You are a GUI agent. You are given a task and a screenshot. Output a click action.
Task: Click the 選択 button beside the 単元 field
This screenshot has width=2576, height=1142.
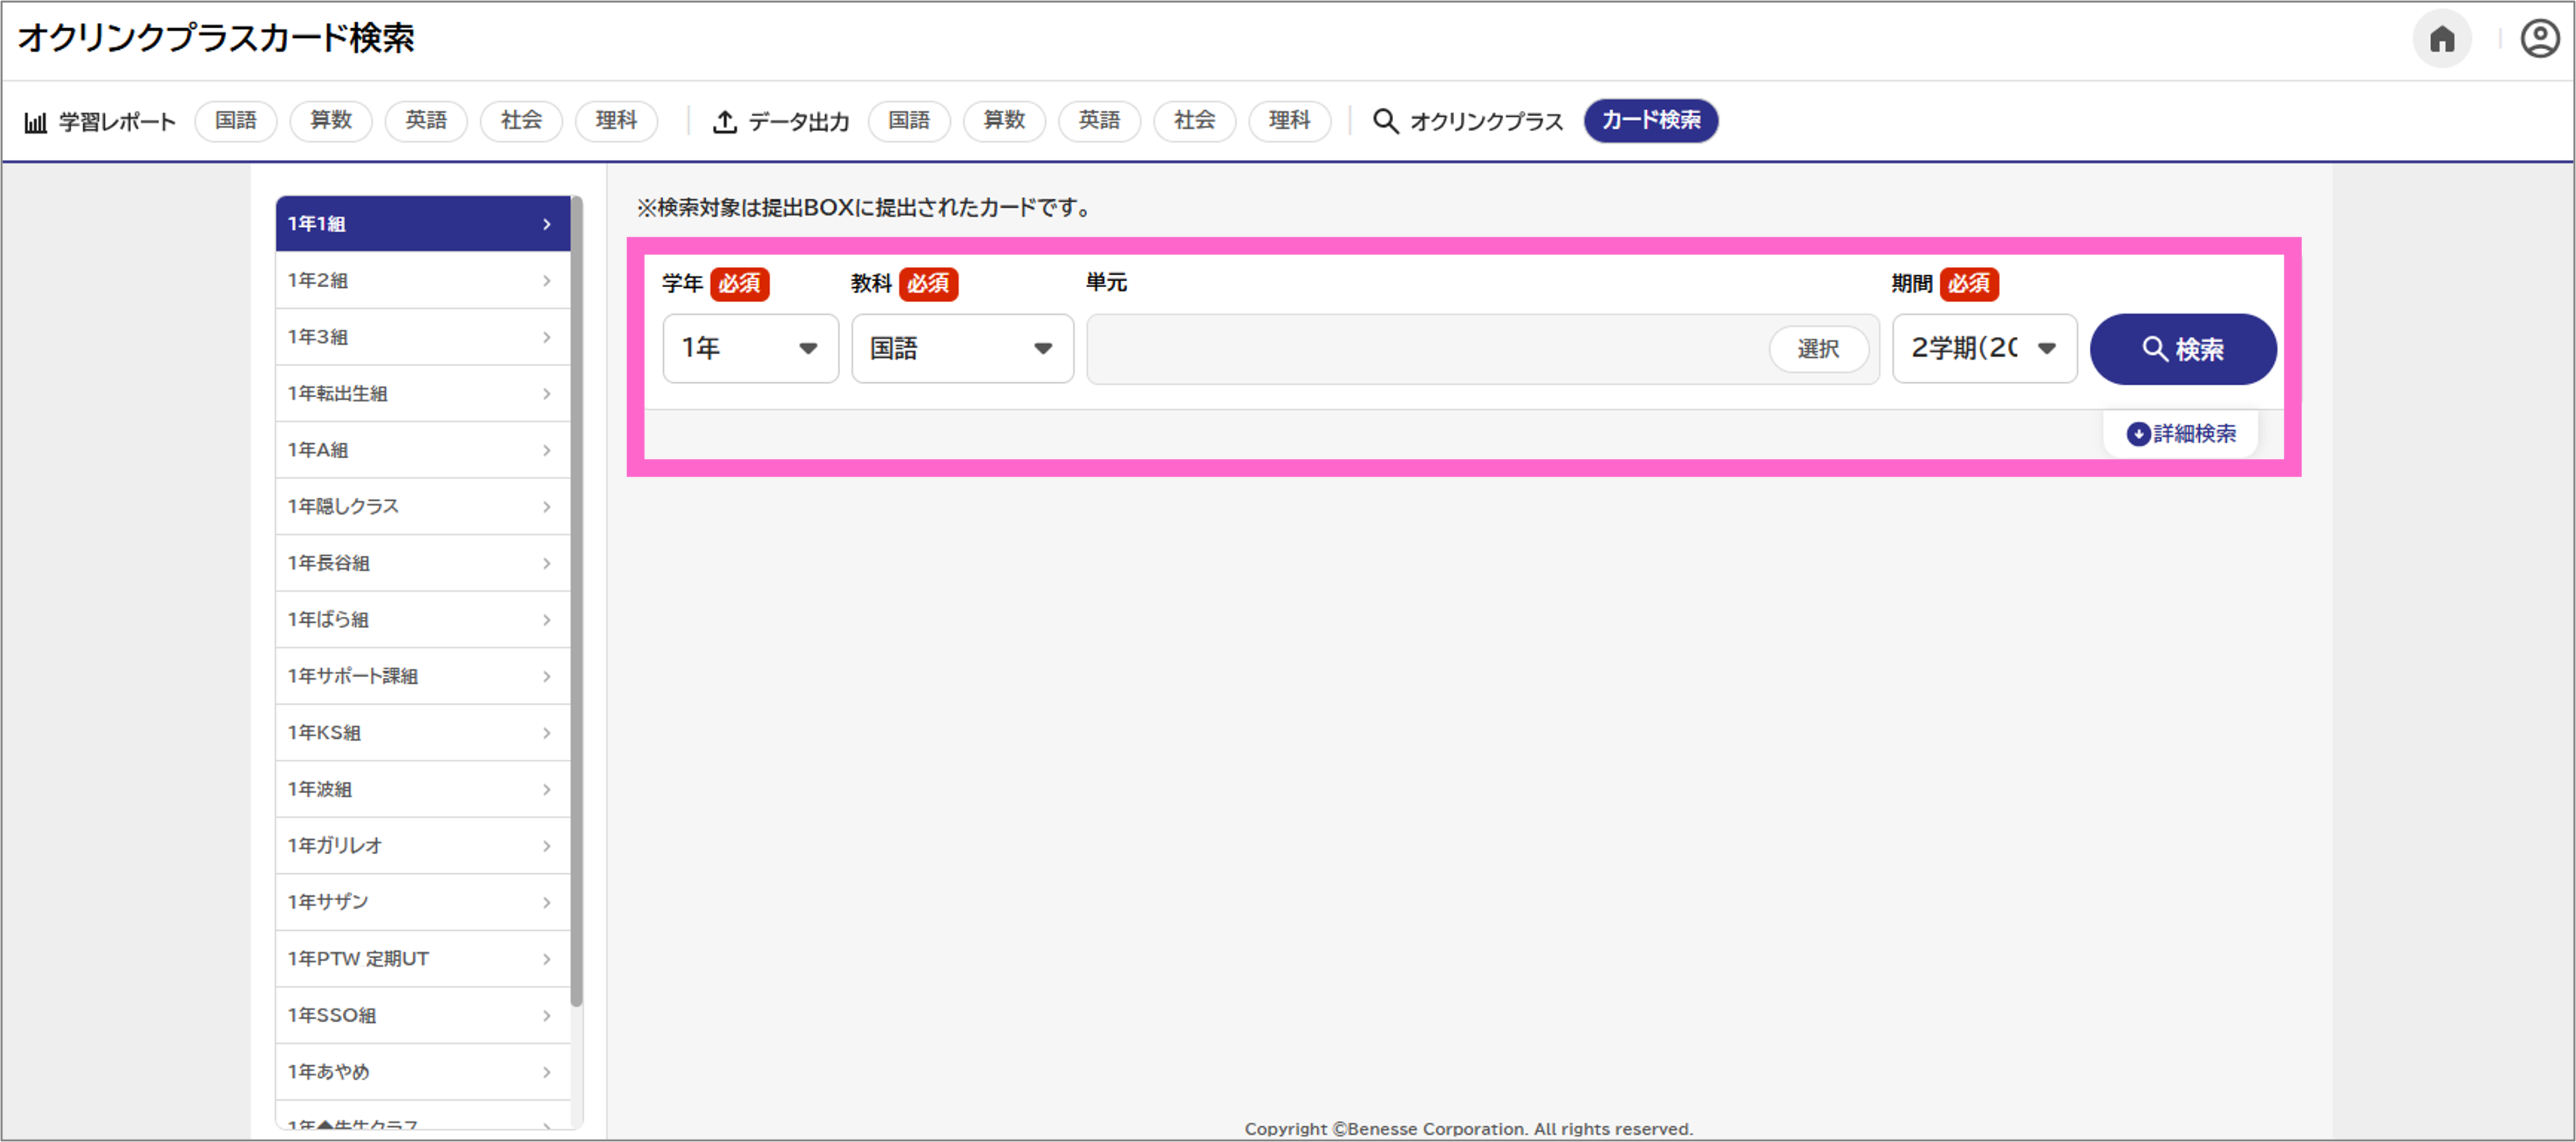(x=1819, y=349)
